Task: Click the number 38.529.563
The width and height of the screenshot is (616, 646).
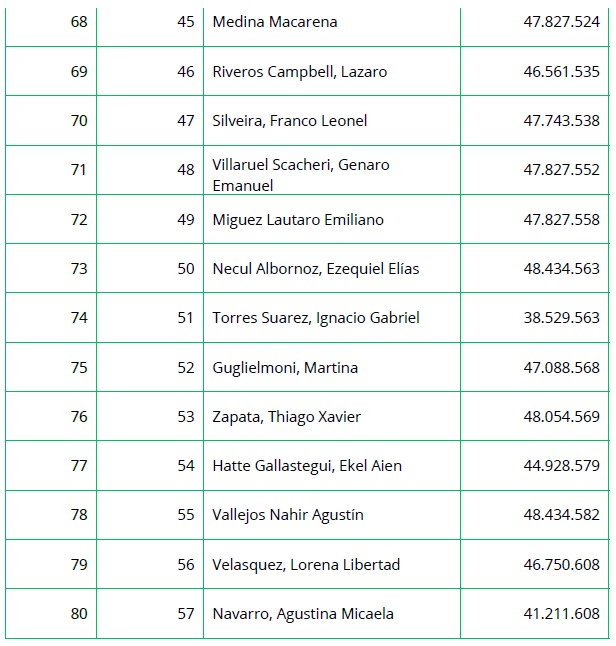Action: coord(561,318)
